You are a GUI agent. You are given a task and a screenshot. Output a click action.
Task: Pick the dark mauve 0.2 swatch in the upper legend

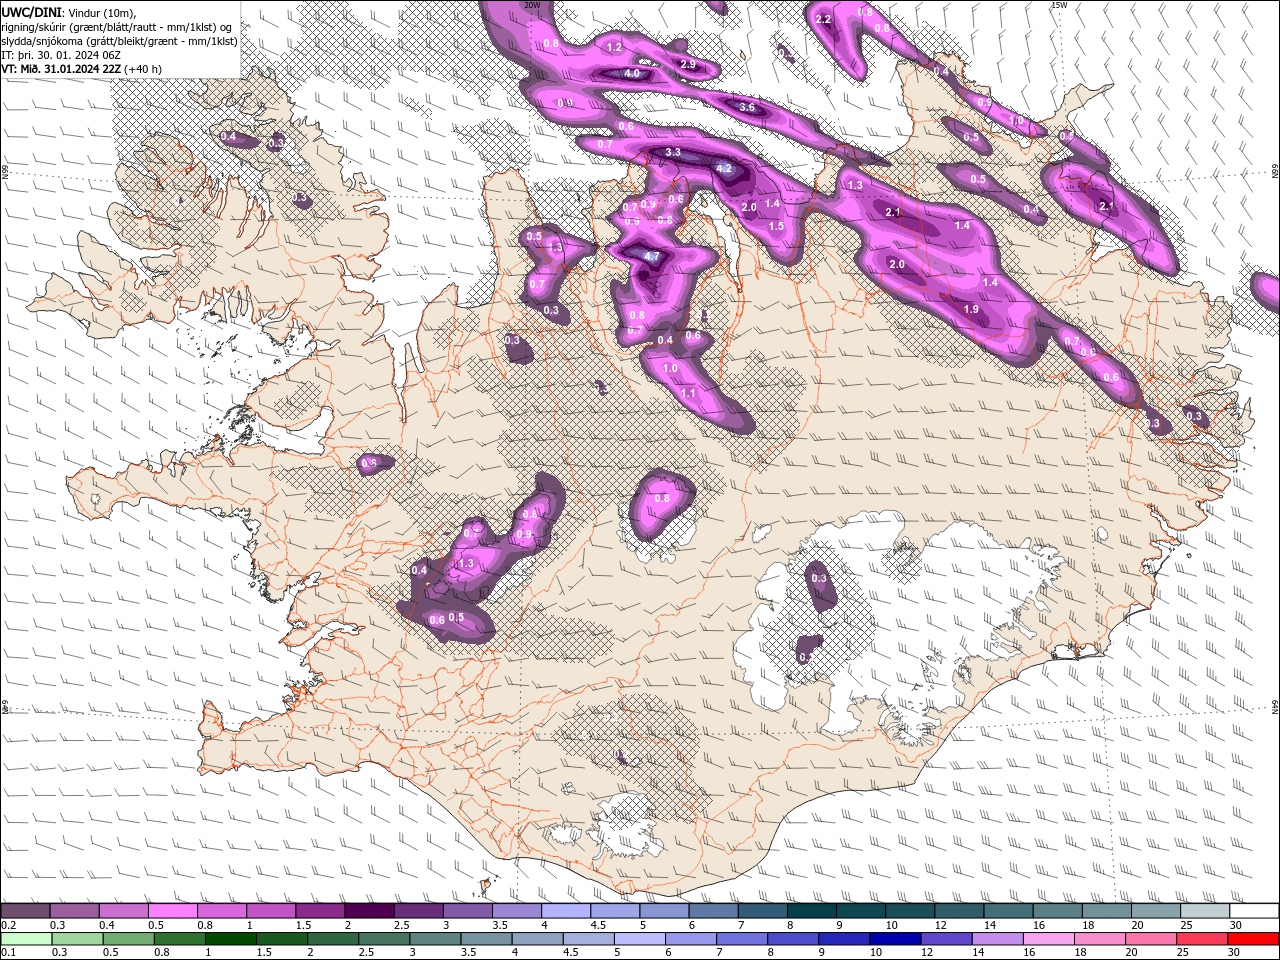click(25, 911)
